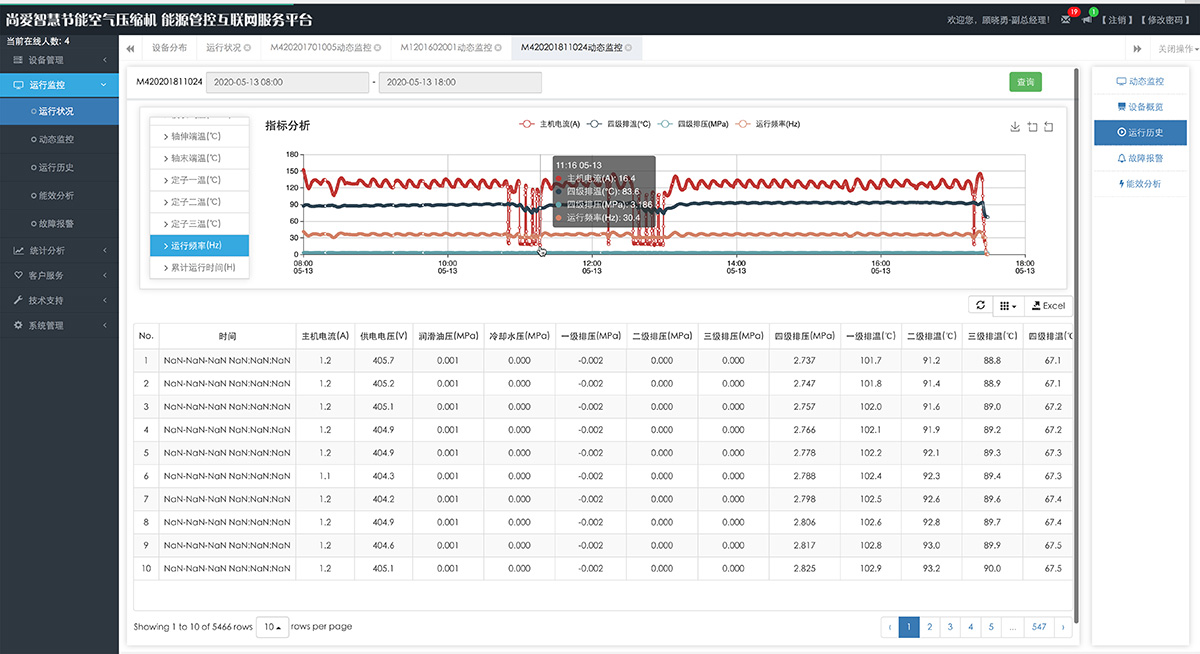Switch to M420201701005动态监控 tab
The width and height of the screenshot is (1200, 654).
tap(324, 48)
